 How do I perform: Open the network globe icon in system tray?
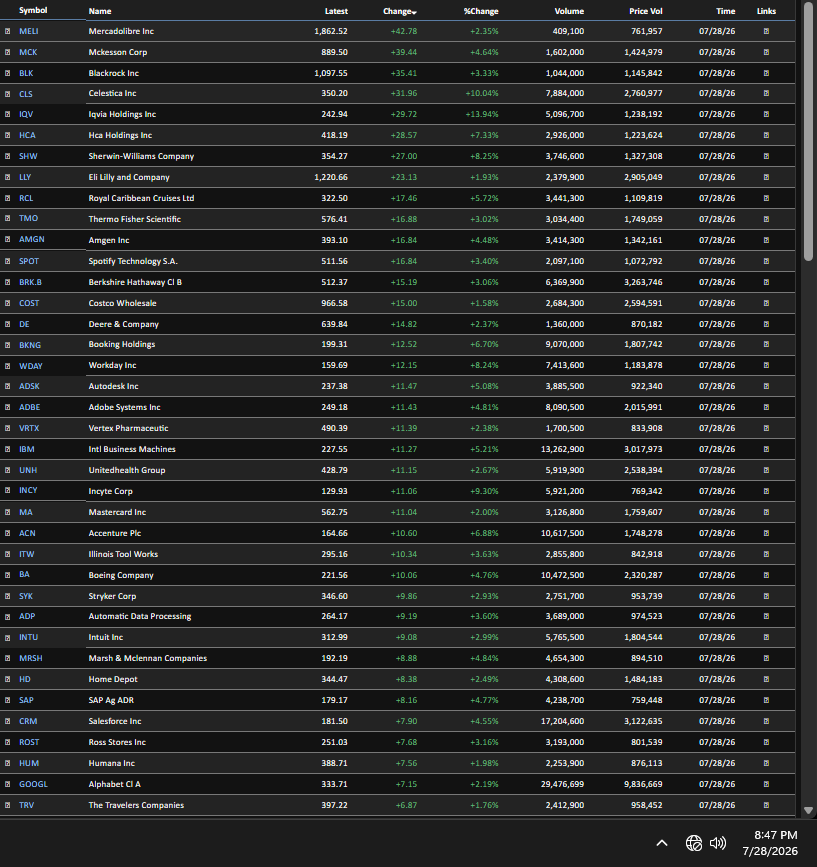[694, 843]
